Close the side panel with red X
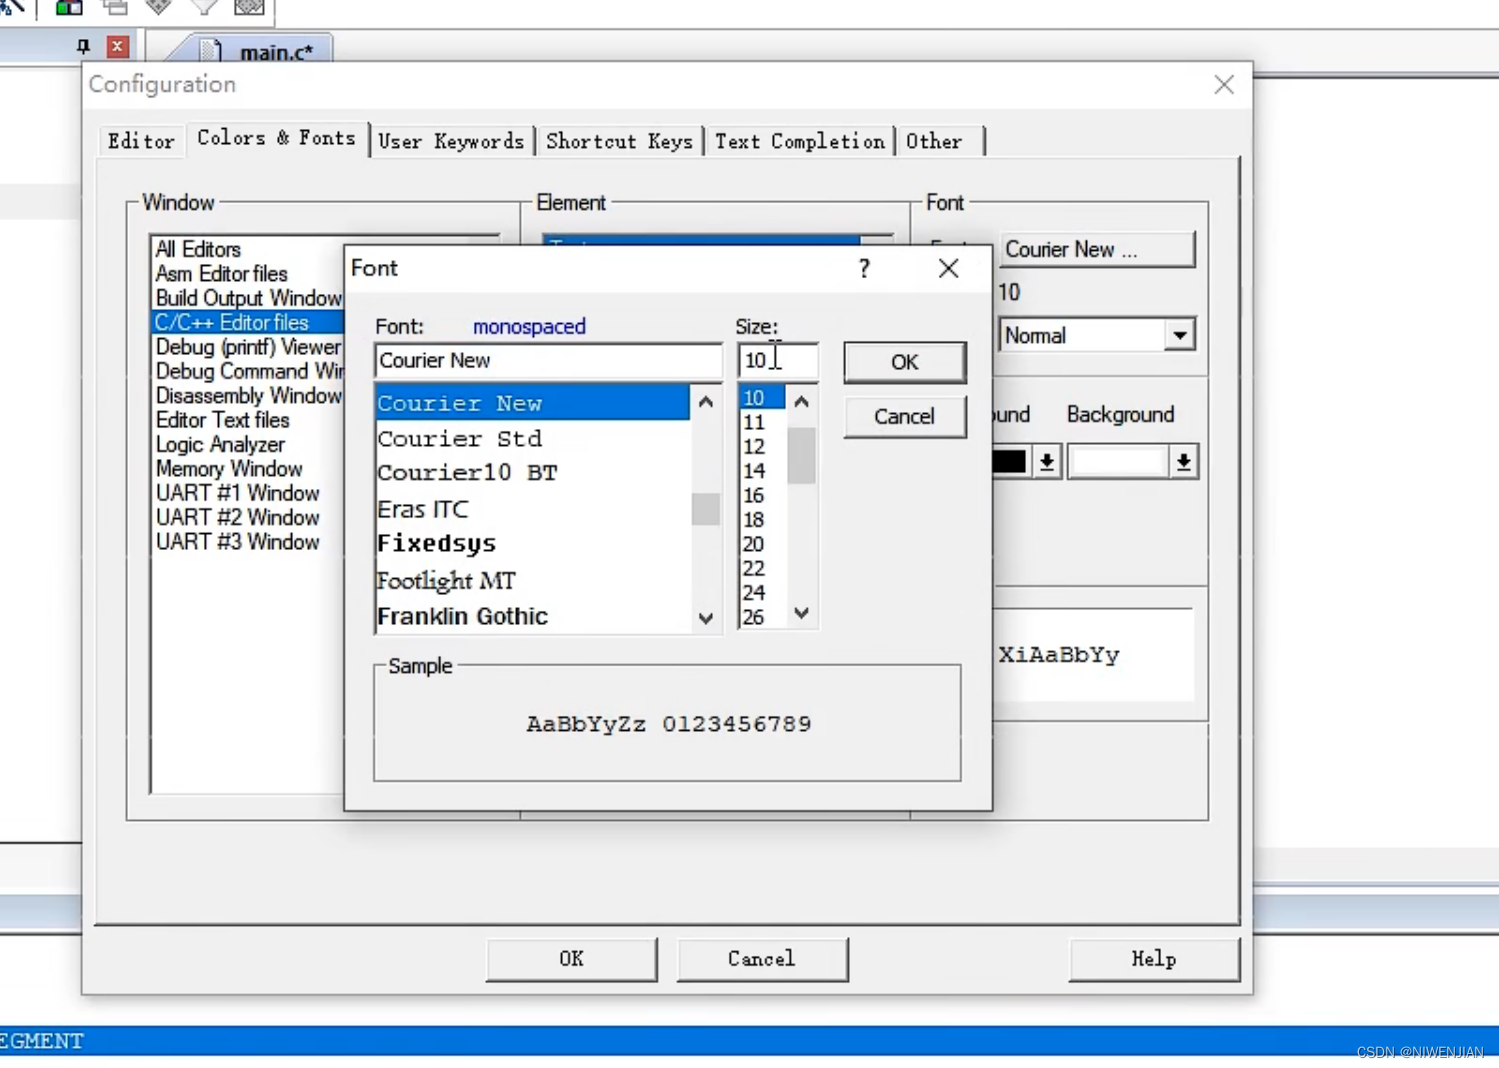Screen dimensions: 1499x1068 [118, 46]
